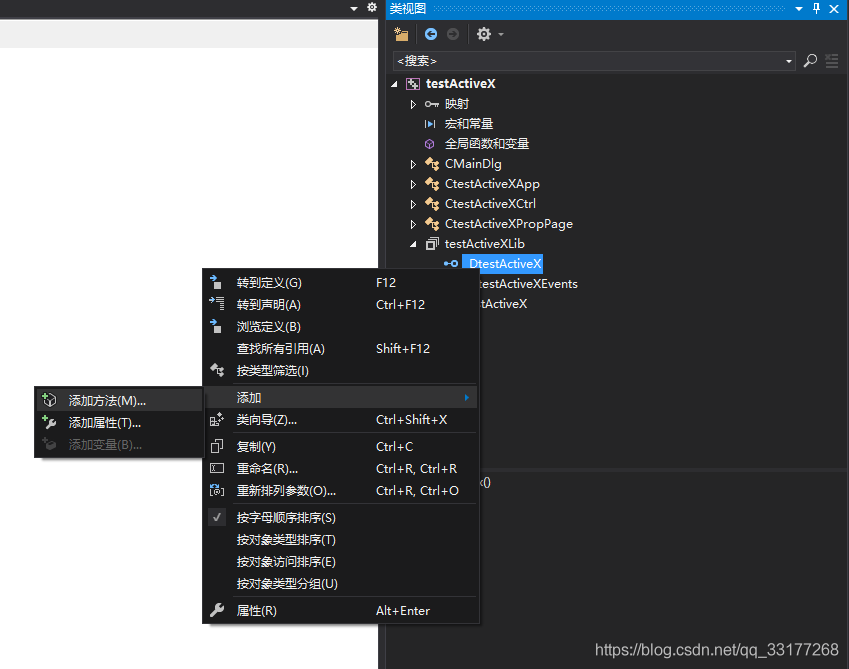The height and width of the screenshot is (669, 849).
Task: Select the testActiveXEvents tree item
Action: tap(528, 284)
